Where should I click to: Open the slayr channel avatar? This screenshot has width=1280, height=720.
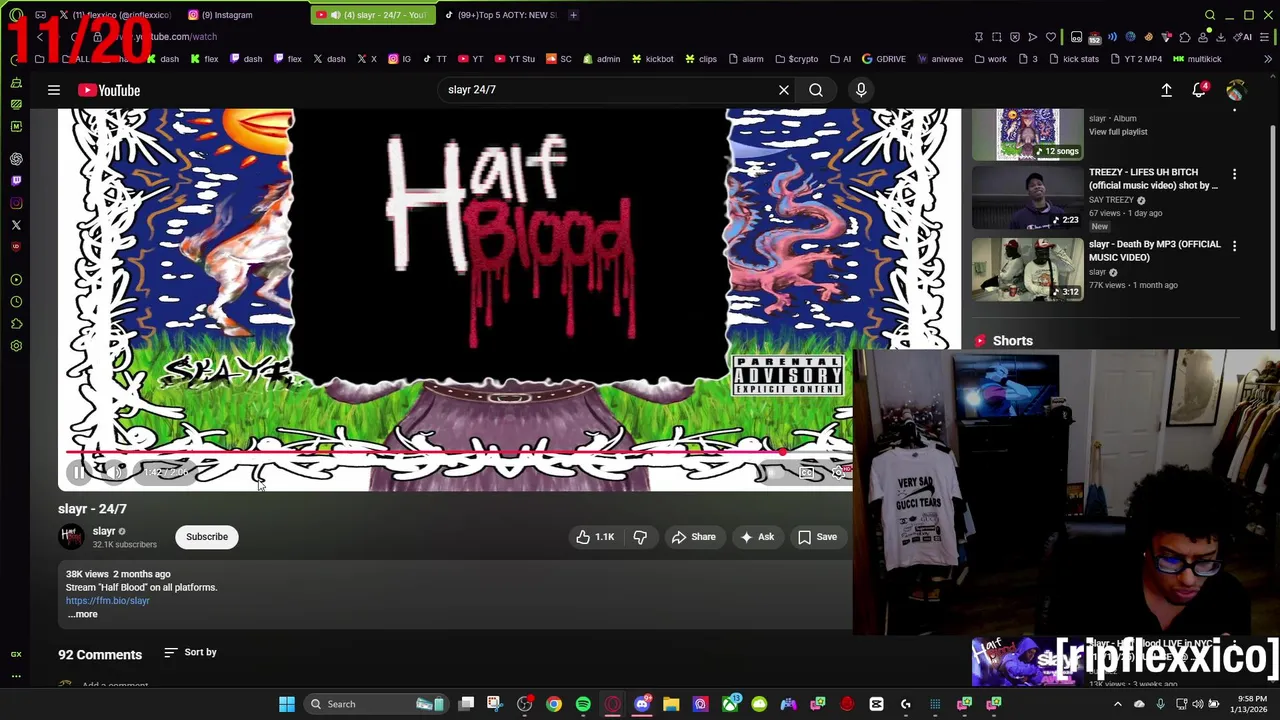tap(71, 537)
